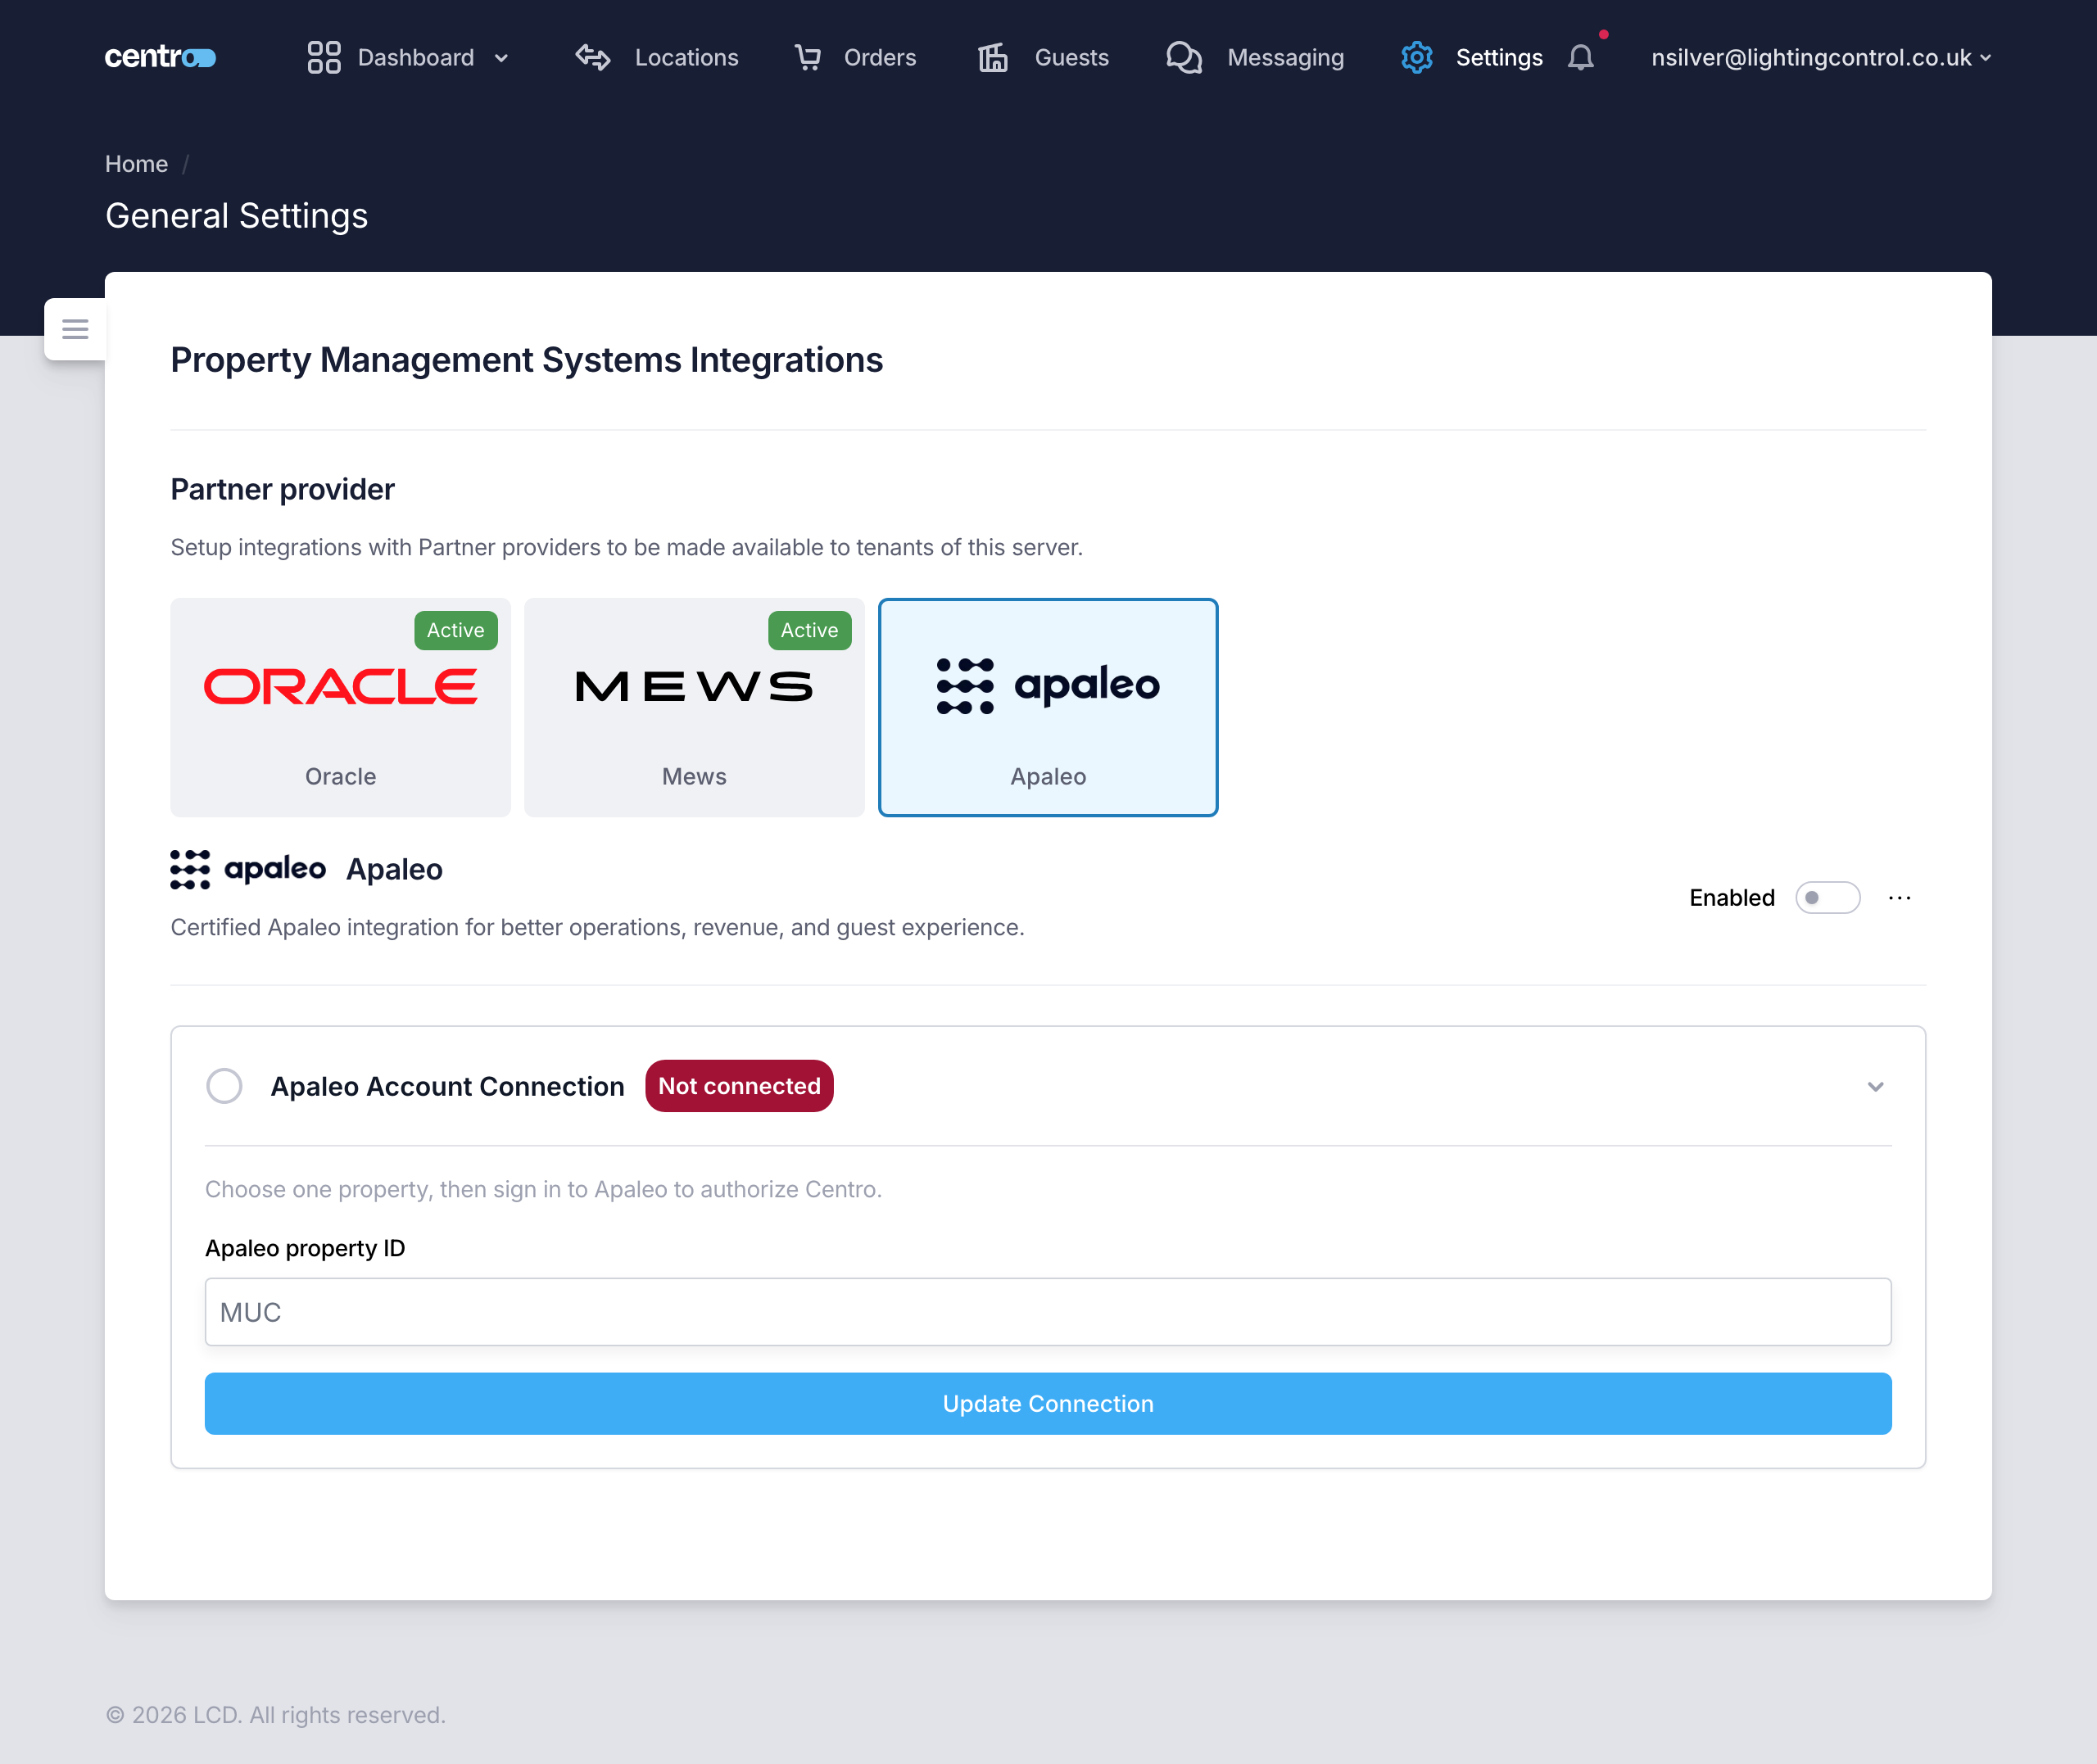Expand the Dashboard dropdown arrow

pos(502,58)
